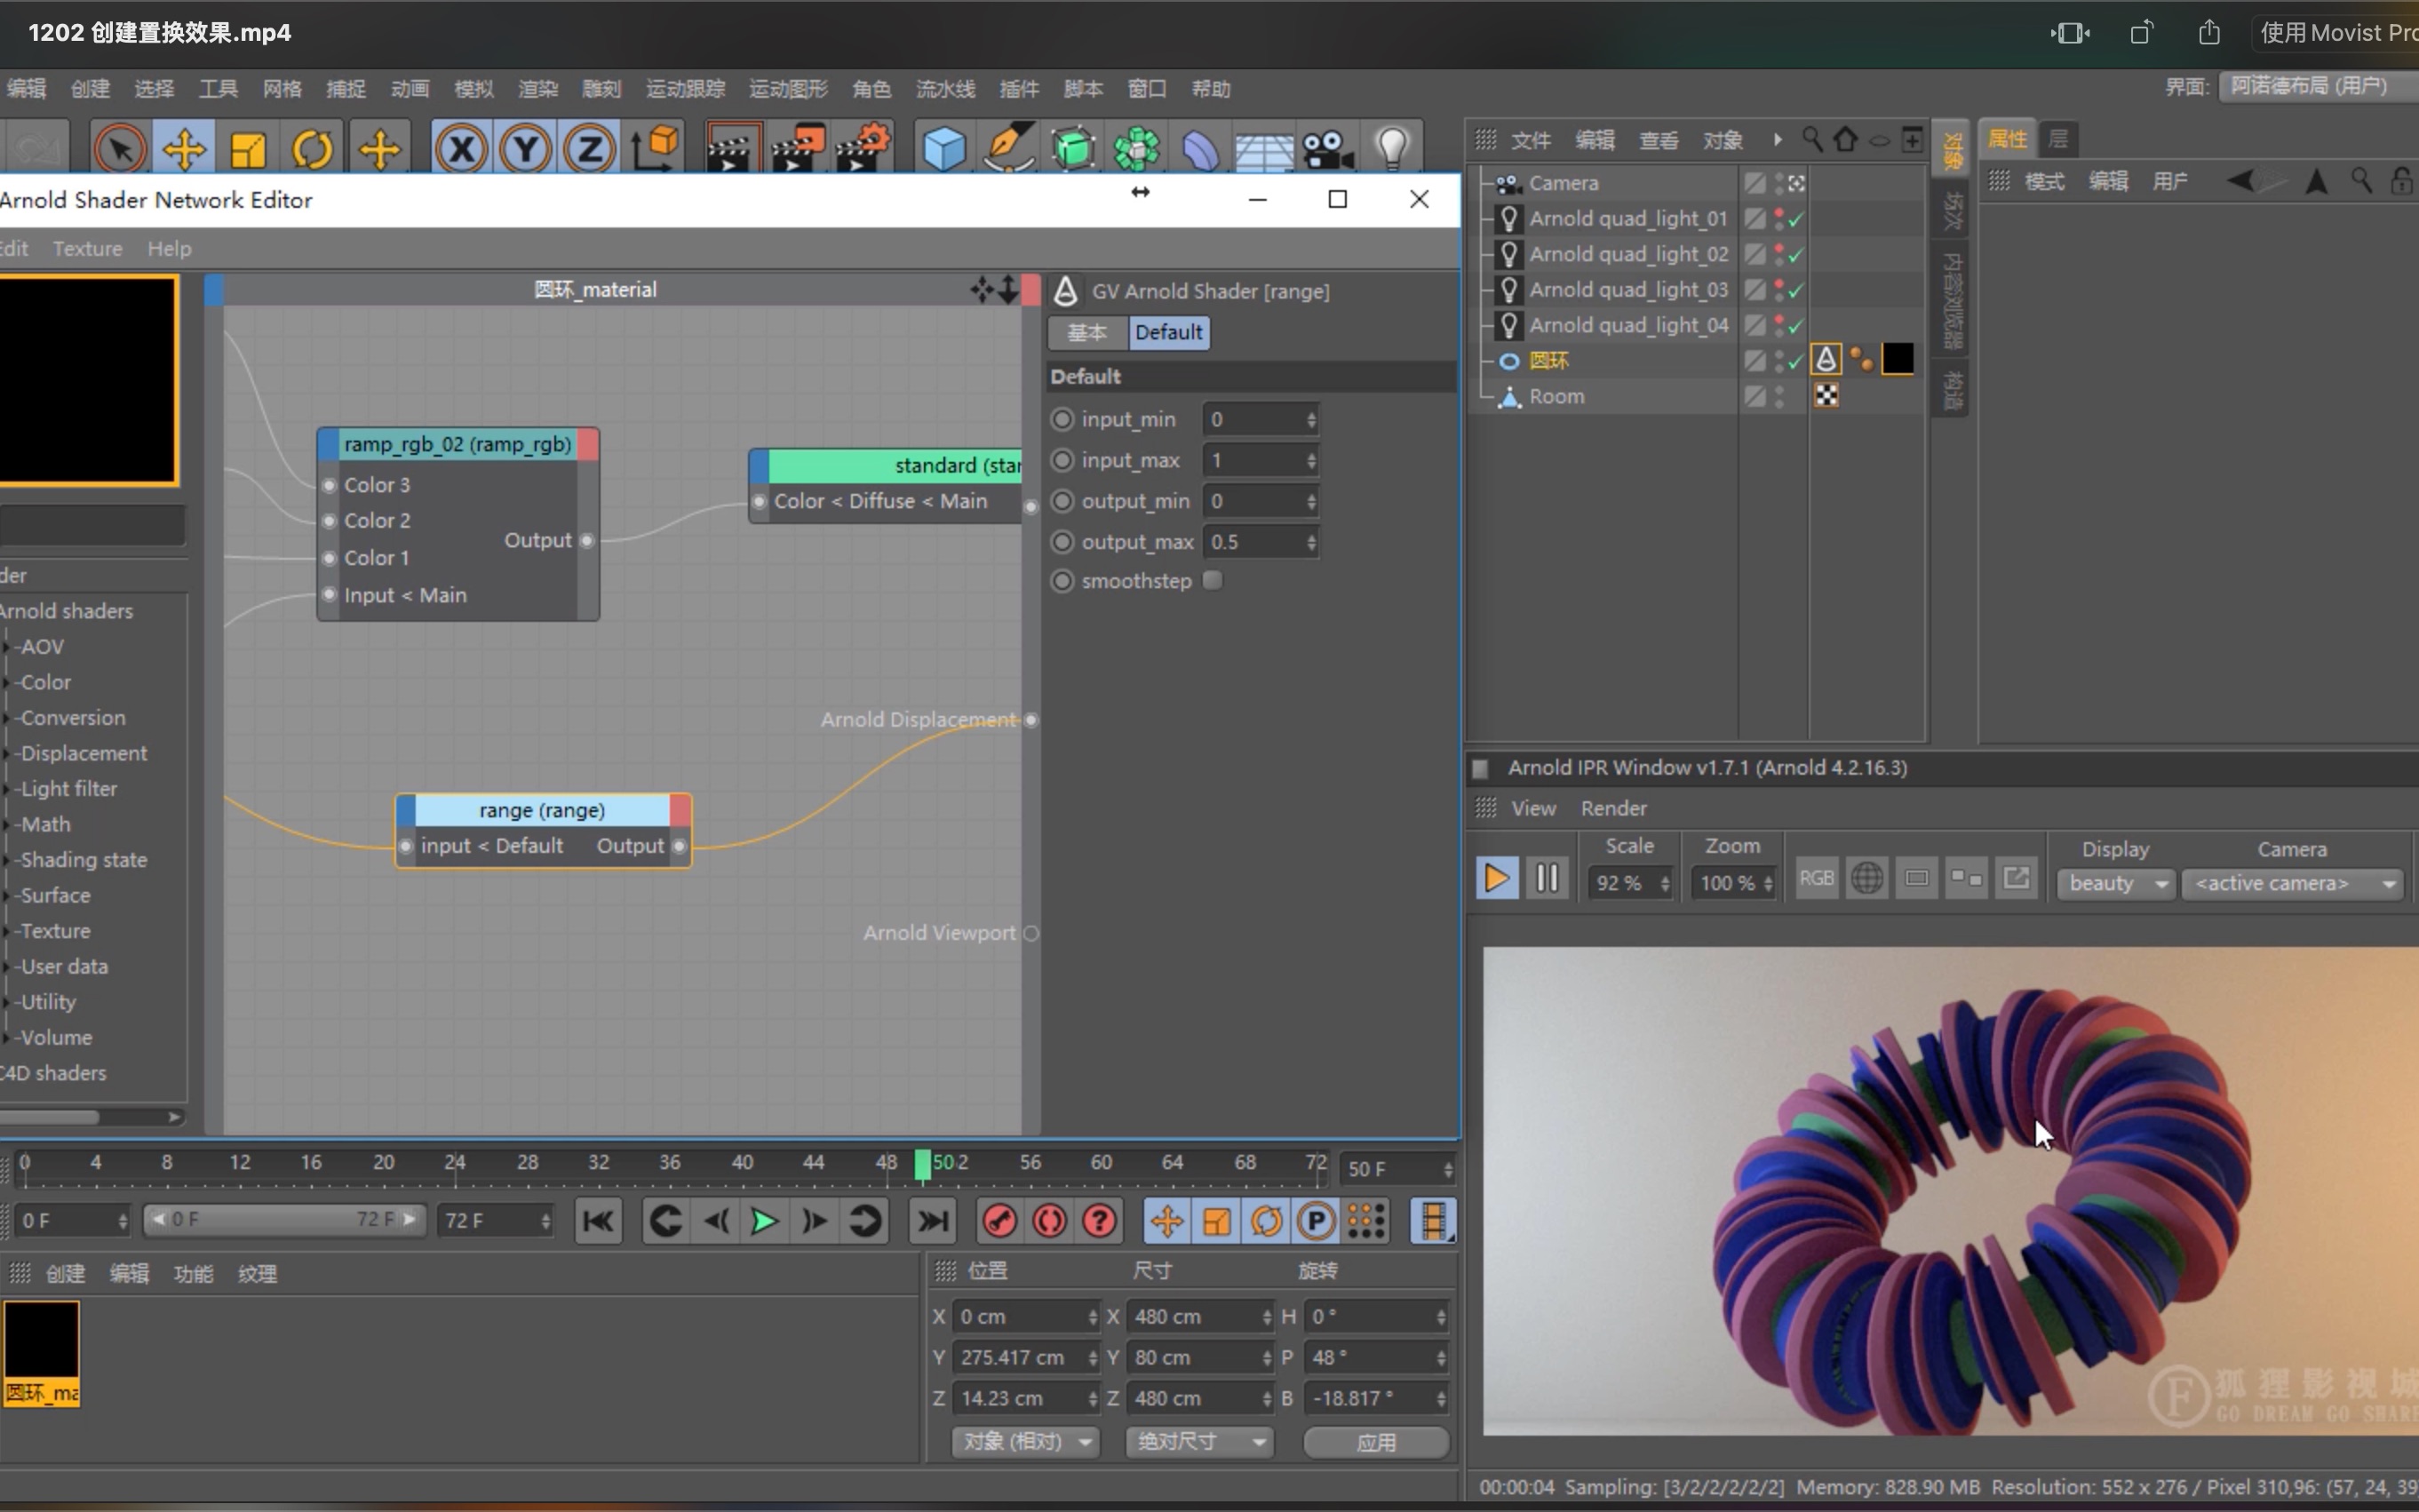Click the Help menu in shader editor
The image size is (2419, 1512).
click(167, 247)
